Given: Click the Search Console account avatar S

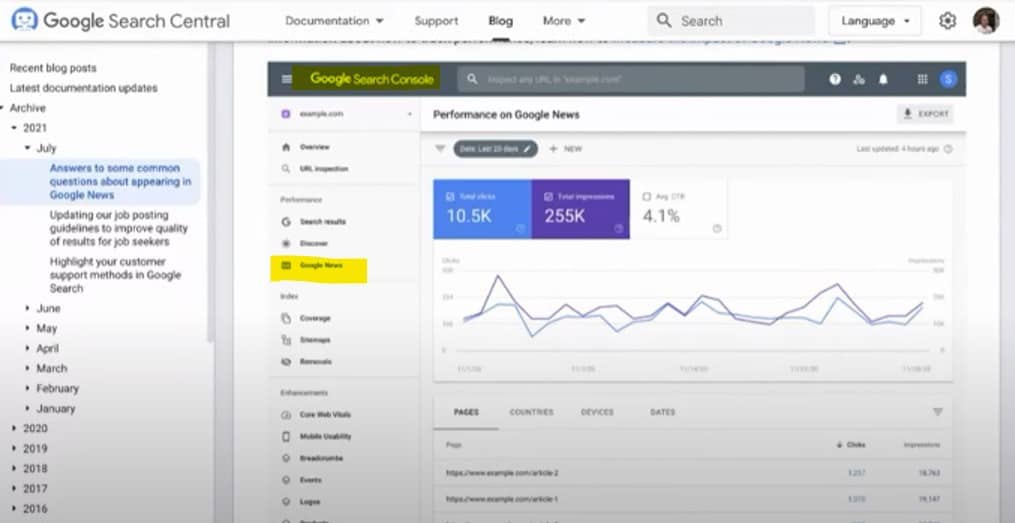Looking at the screenshot, I should pyautogui.click(x=949, y=79).
